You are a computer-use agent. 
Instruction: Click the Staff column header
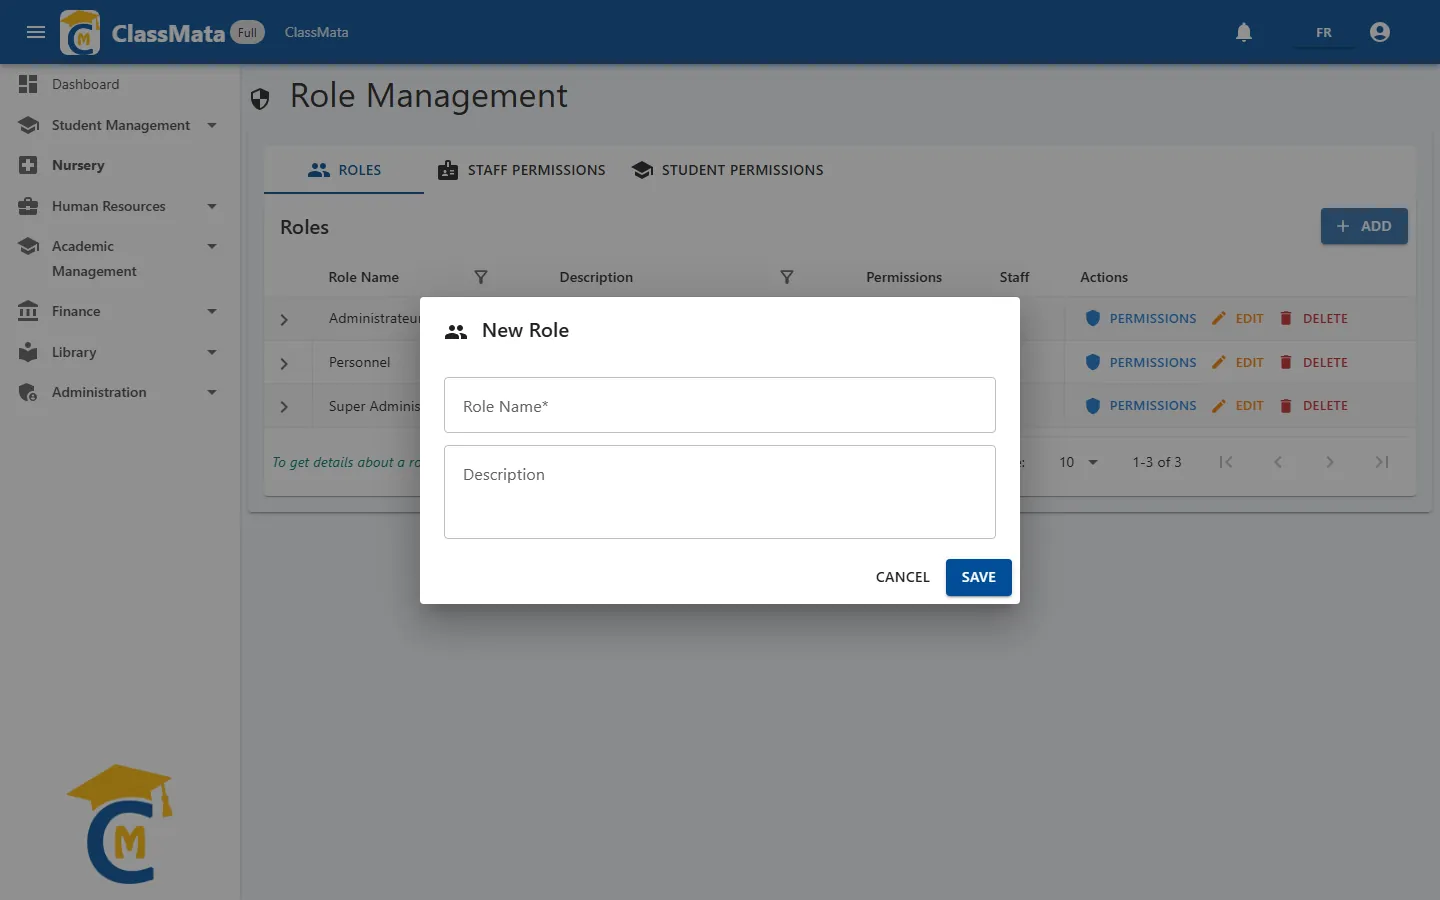tap(1014, 277)
